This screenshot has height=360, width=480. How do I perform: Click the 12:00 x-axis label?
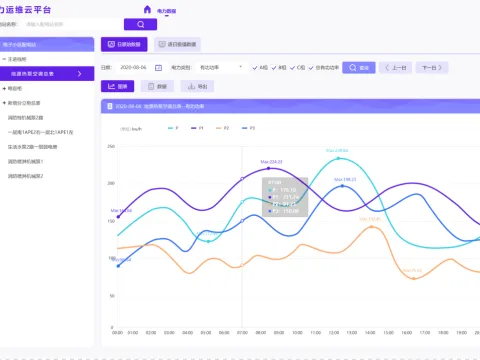(334, 333)
